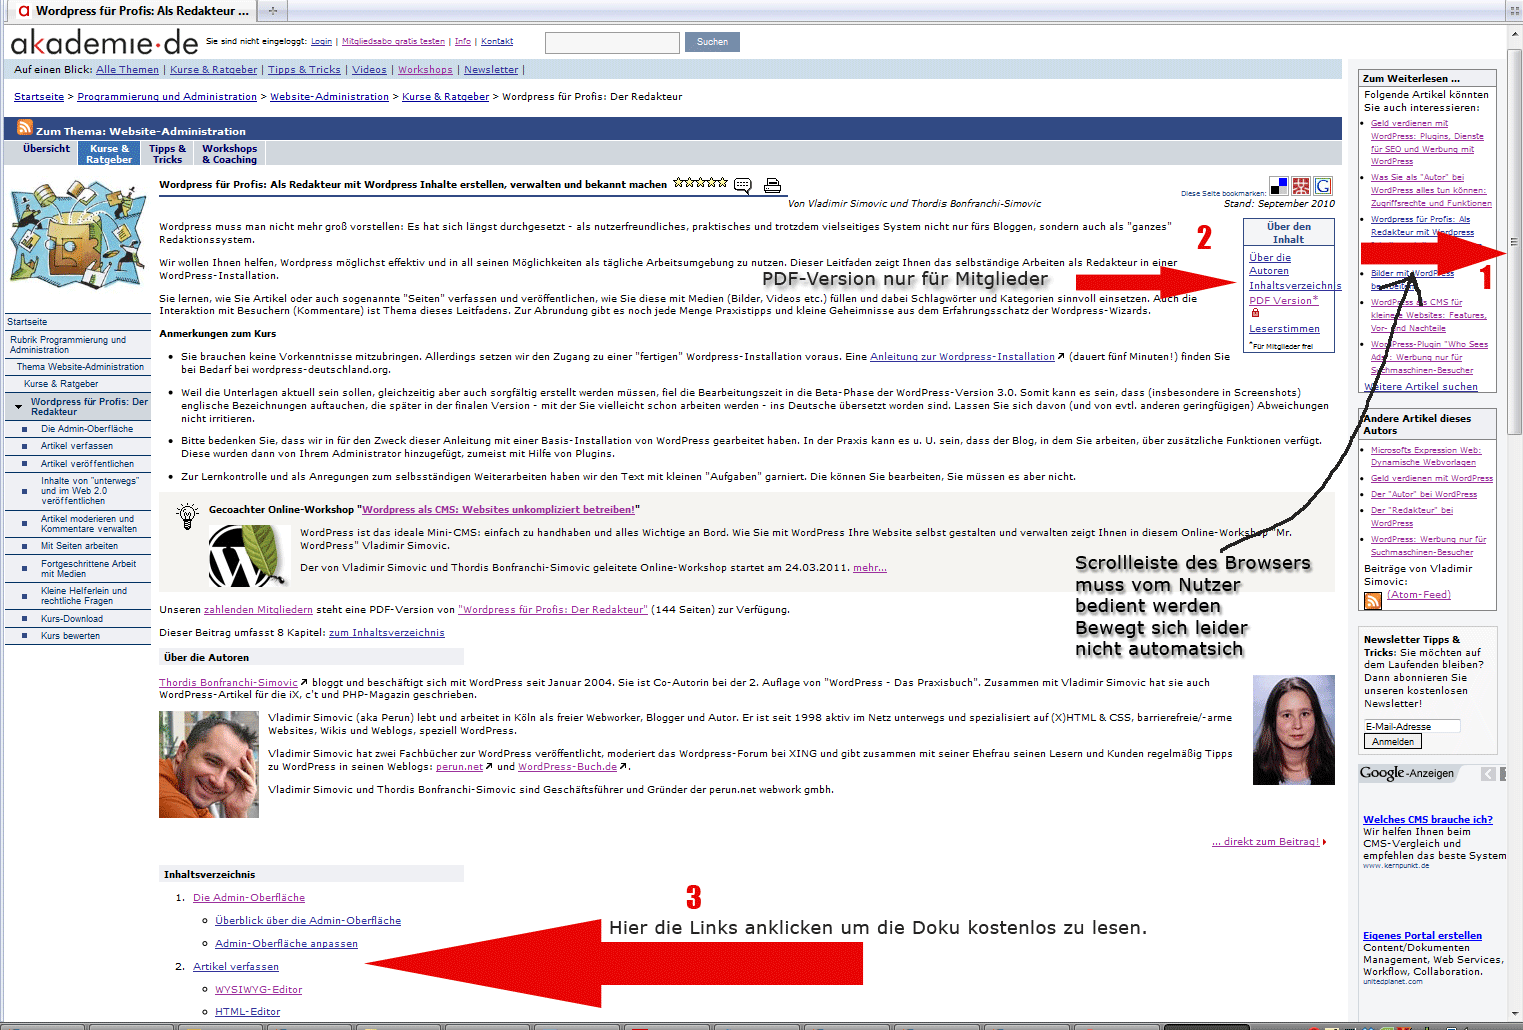The image size is (1523, 1030).
Task: Open the Leserstimmen link
Action: tap(1284, 329)
